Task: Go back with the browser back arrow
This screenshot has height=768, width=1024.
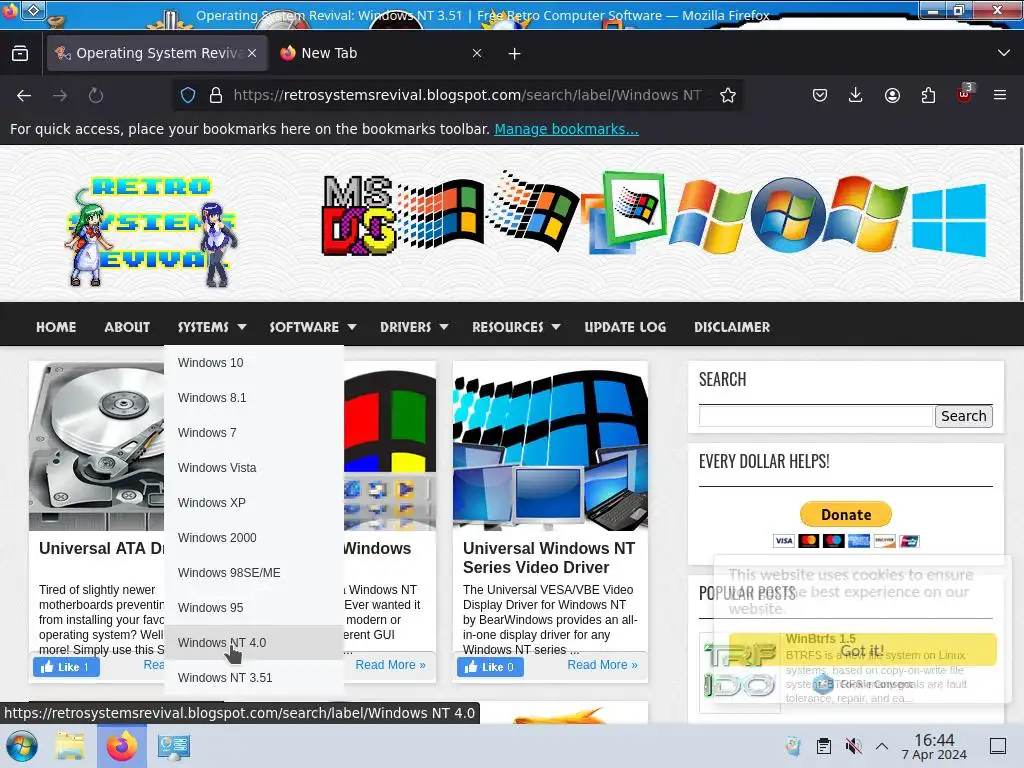Action: tap(24, 95)
